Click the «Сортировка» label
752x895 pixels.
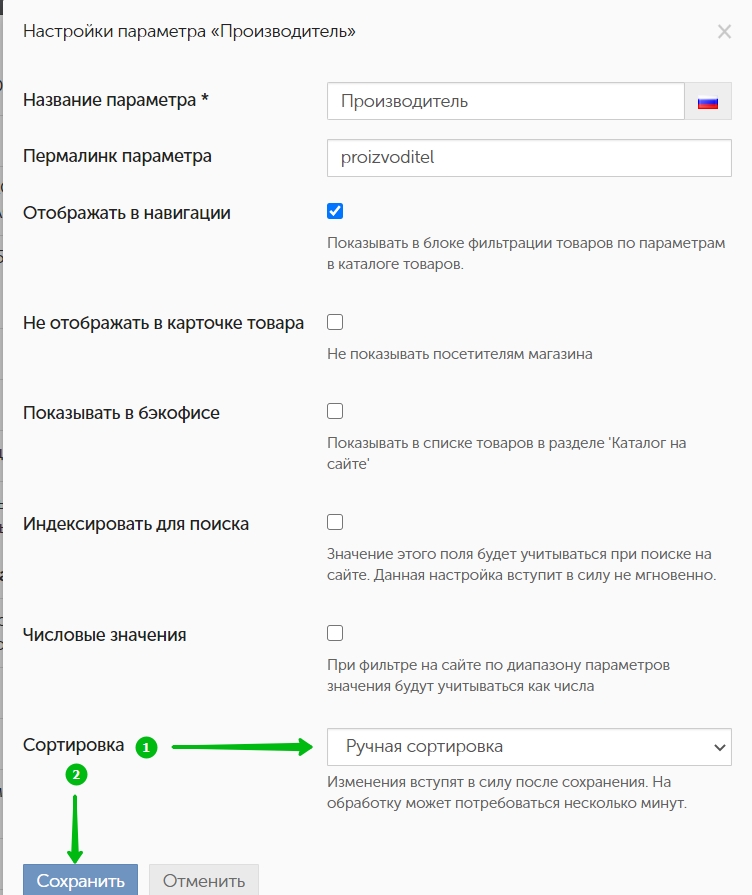click(74, 745)
